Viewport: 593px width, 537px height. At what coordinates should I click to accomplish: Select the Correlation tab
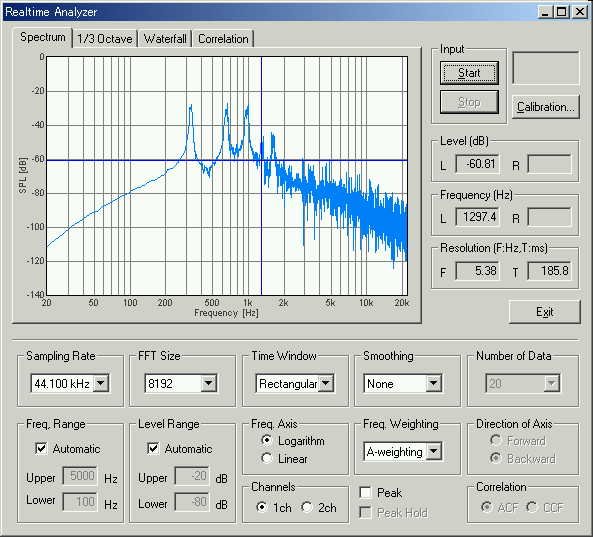point(223,39)
